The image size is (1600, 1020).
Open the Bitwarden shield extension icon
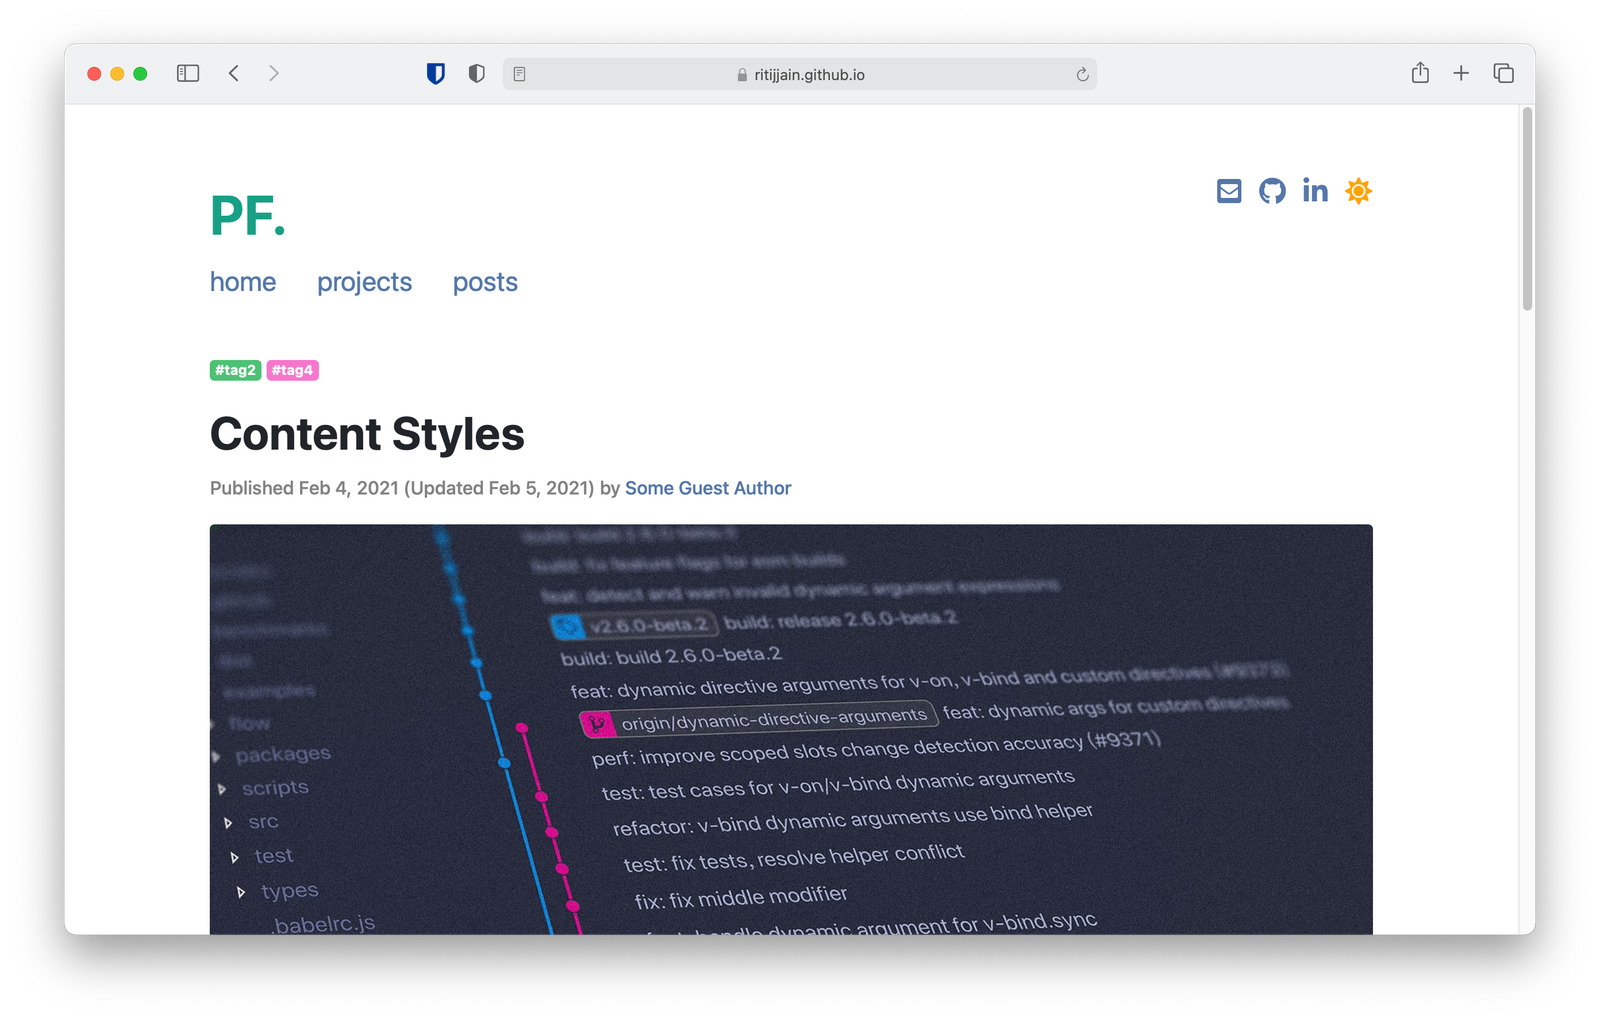coord(436,73)
